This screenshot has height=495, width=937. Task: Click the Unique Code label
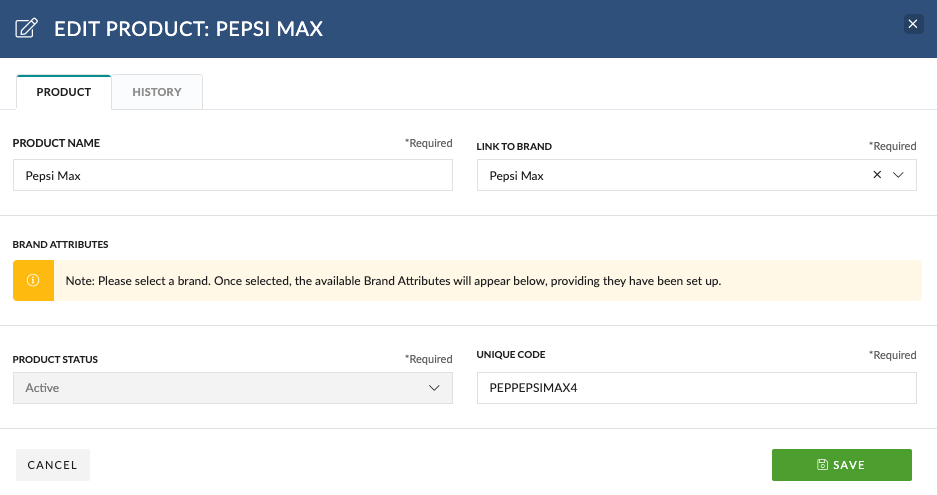pos(511,355)
